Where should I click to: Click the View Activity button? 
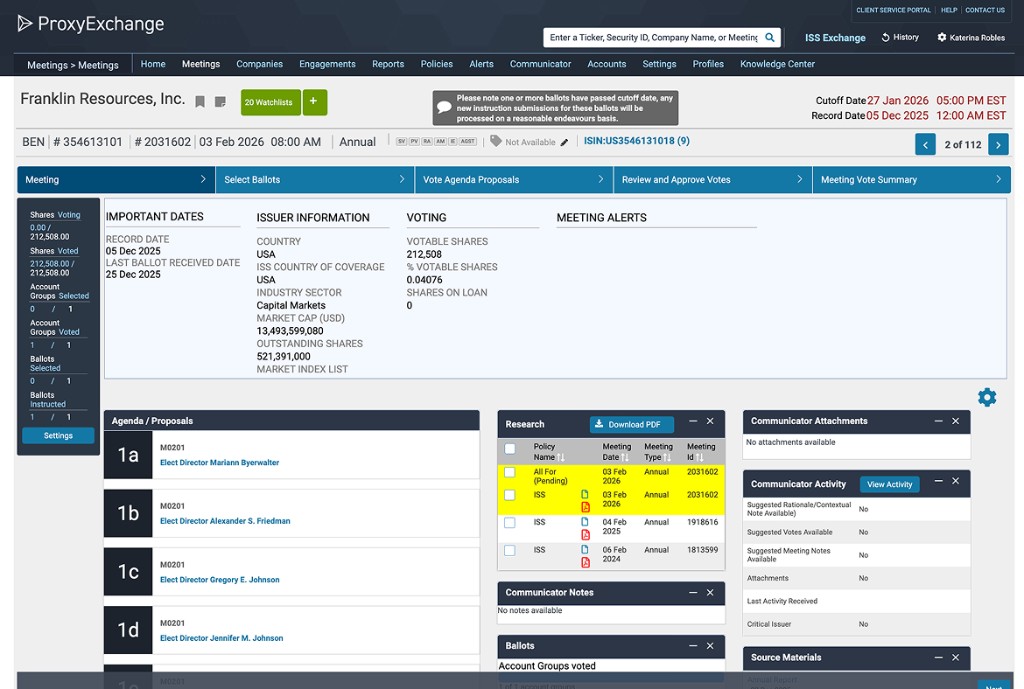889,485
